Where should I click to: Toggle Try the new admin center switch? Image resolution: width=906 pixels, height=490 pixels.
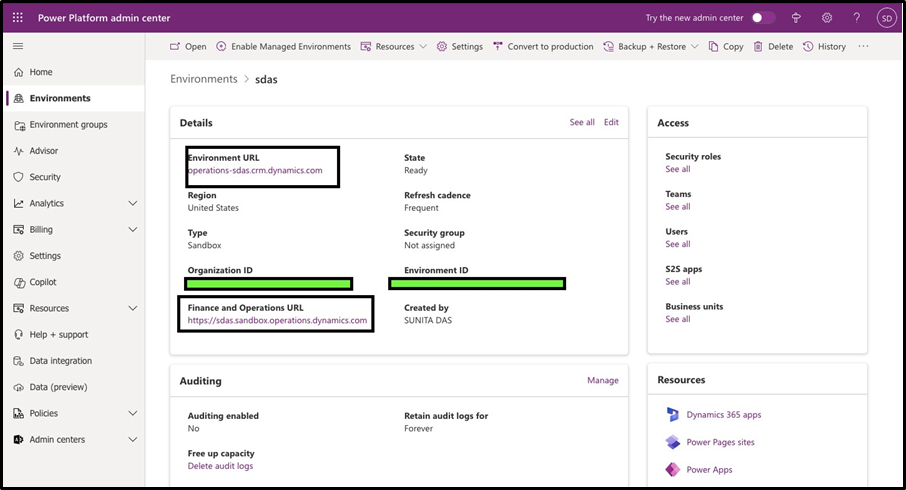point(763,18)
